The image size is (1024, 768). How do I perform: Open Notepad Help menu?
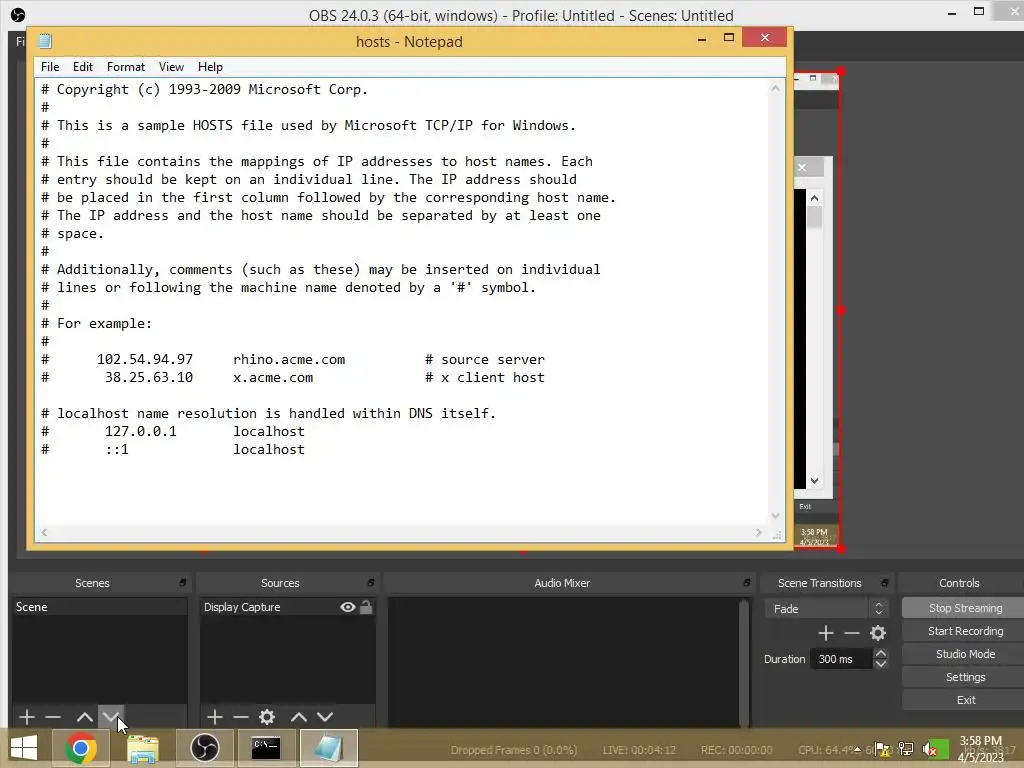(210, 67)
